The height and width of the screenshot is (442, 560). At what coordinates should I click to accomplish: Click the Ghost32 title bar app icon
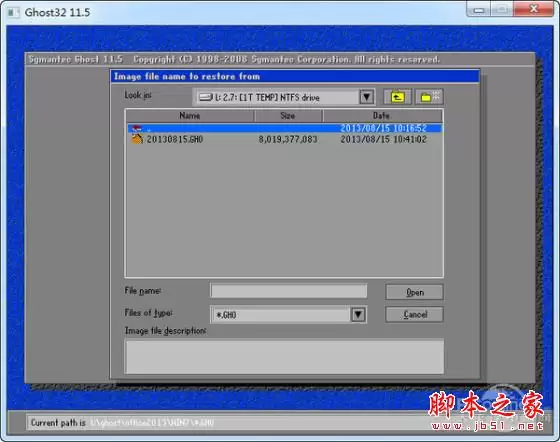13,13
